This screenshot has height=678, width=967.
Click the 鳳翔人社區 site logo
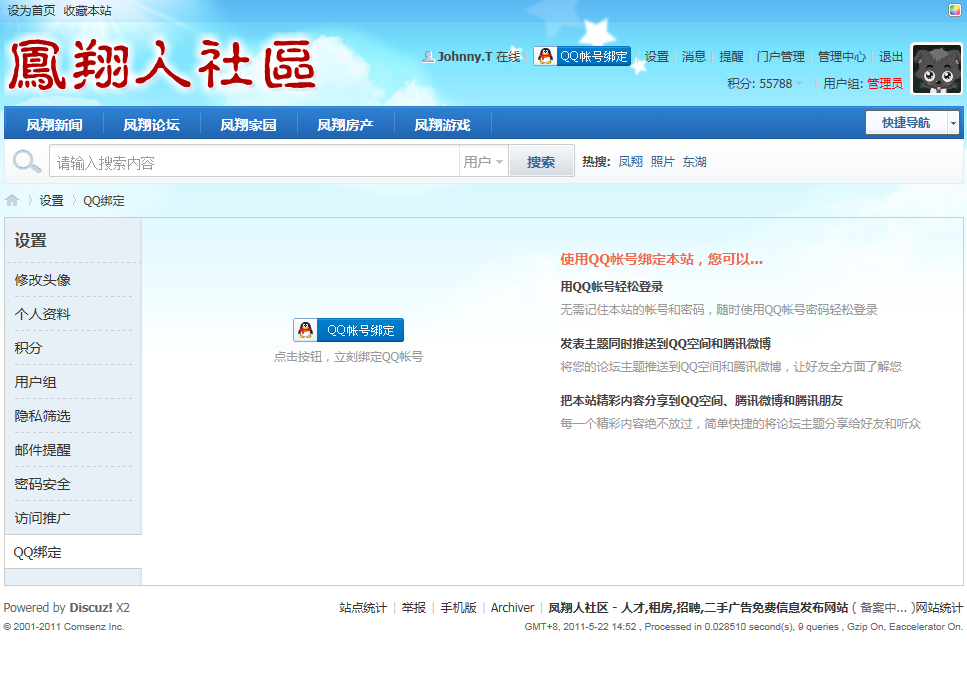coord(162,66)
